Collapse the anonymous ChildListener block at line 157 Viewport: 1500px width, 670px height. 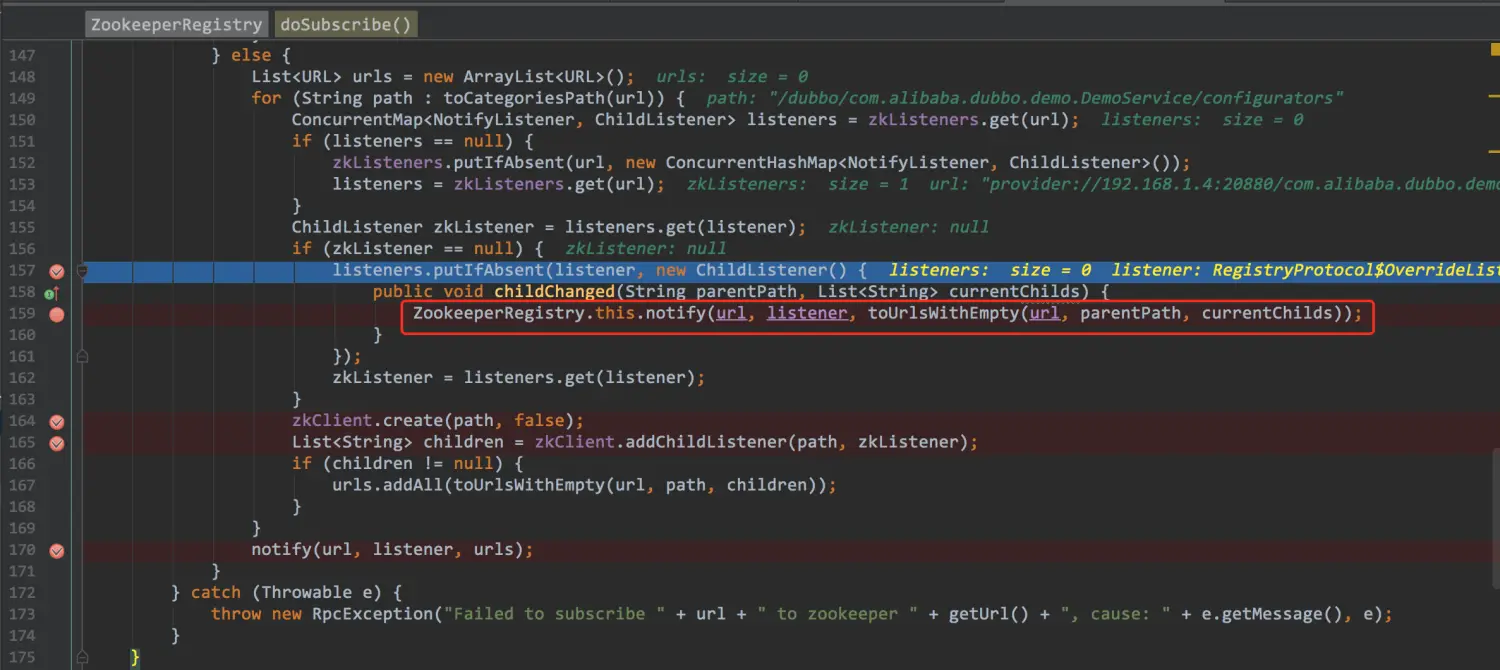tap(82, 270)
